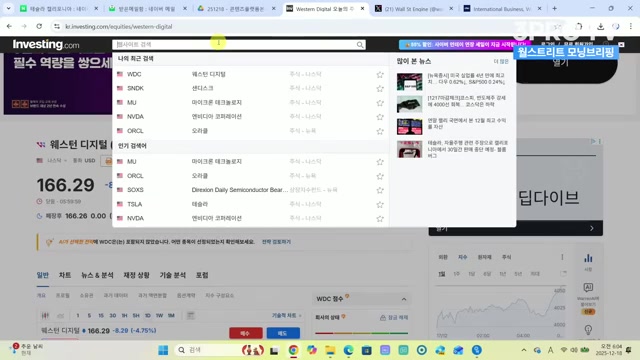The width and height of the screenshot is (640, 360).
Task: Open Wi-Fi network tray icon
Action: coord(564,350)
